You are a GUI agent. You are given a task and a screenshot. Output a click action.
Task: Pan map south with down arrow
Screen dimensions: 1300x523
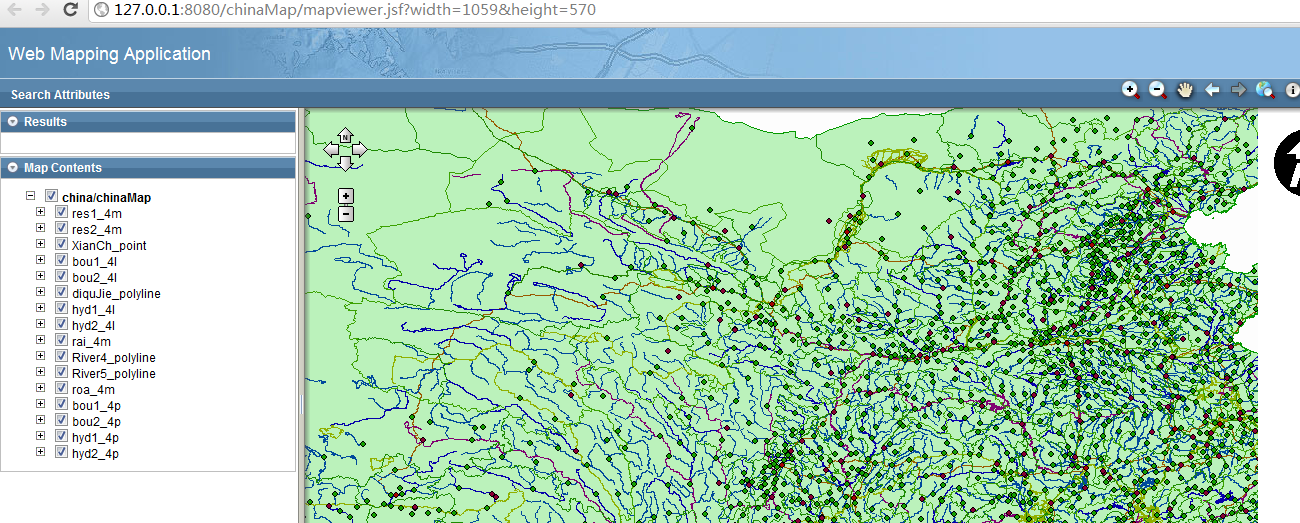click(x=345, y=163)
